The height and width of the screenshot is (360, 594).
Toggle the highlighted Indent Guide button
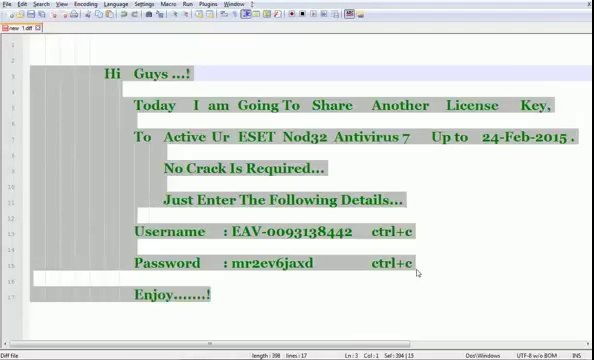coord(246,14)
